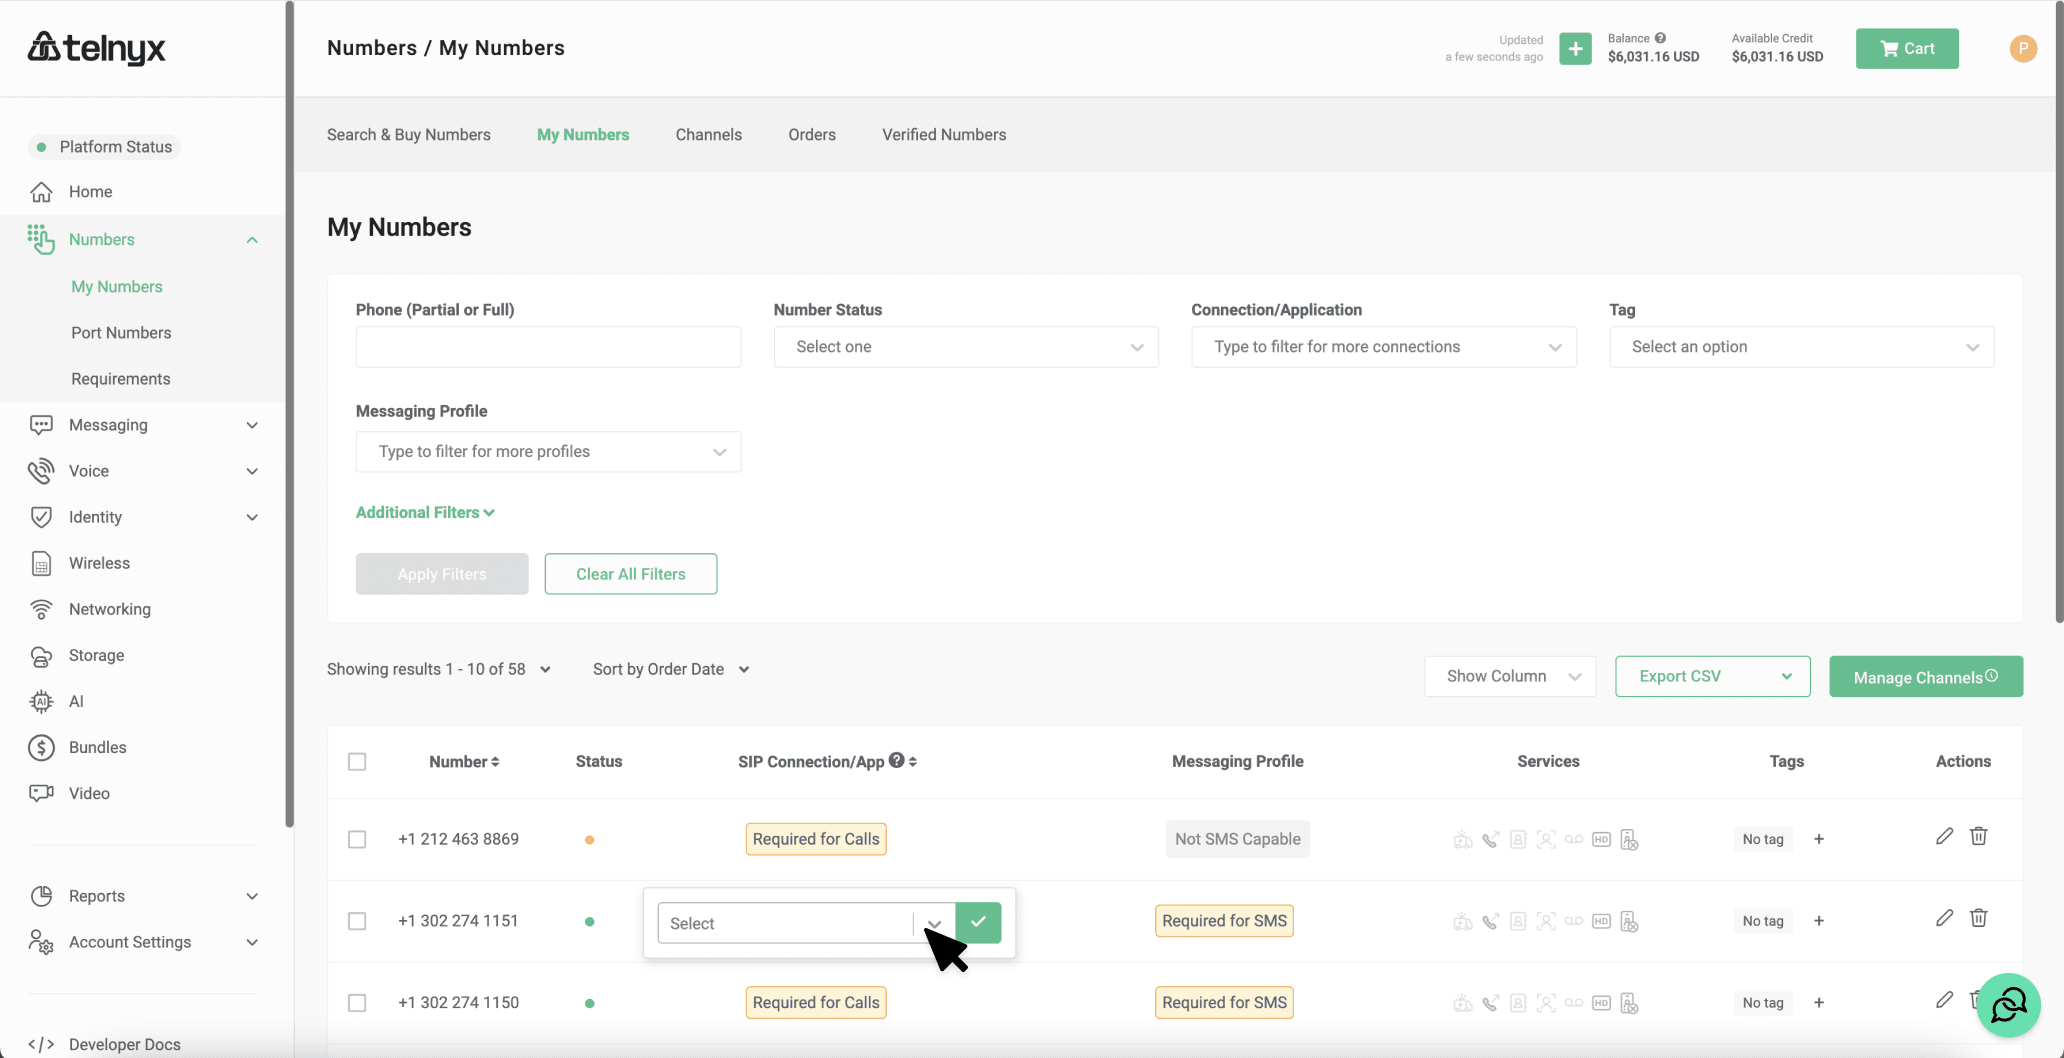Open the Voice sidebar section

(x=144, y=471)
